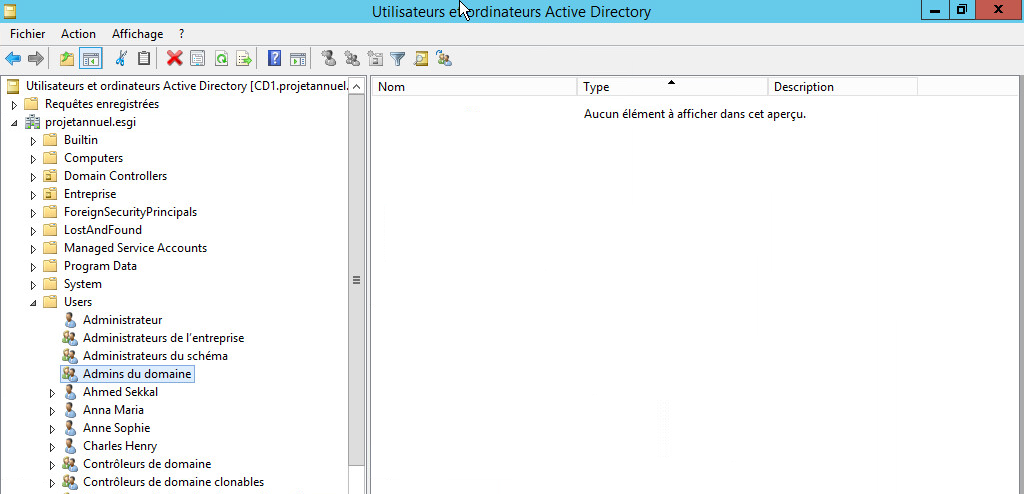Image resolution: width=1024 pixels, height=494 pixels.
Task: Select the root Utilisateurs et ordinateurs node
Action: [185, 86]
